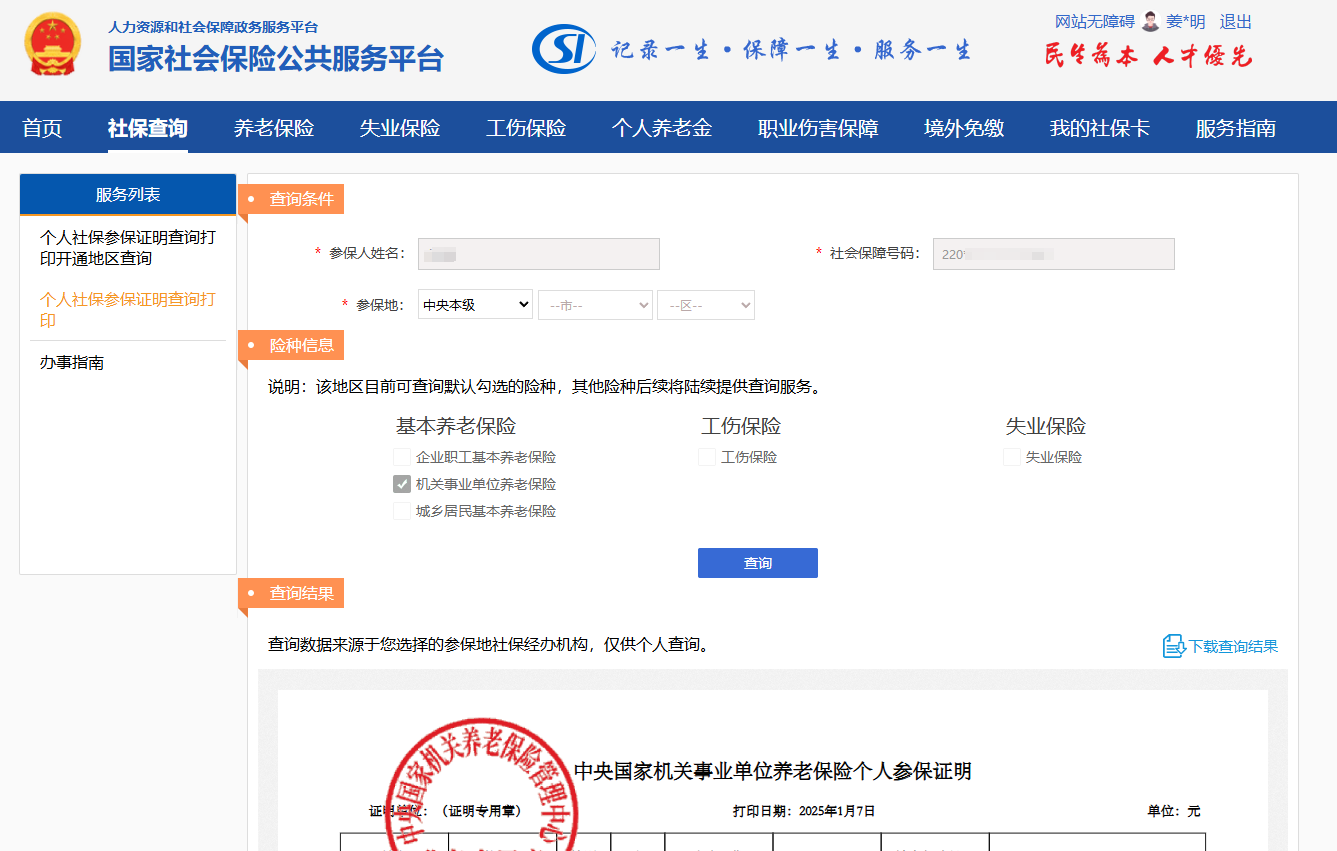Screen dimensions: 1337x851
Task: Open the 我的社保卡 nav item
Action: tap(1099, 128)
